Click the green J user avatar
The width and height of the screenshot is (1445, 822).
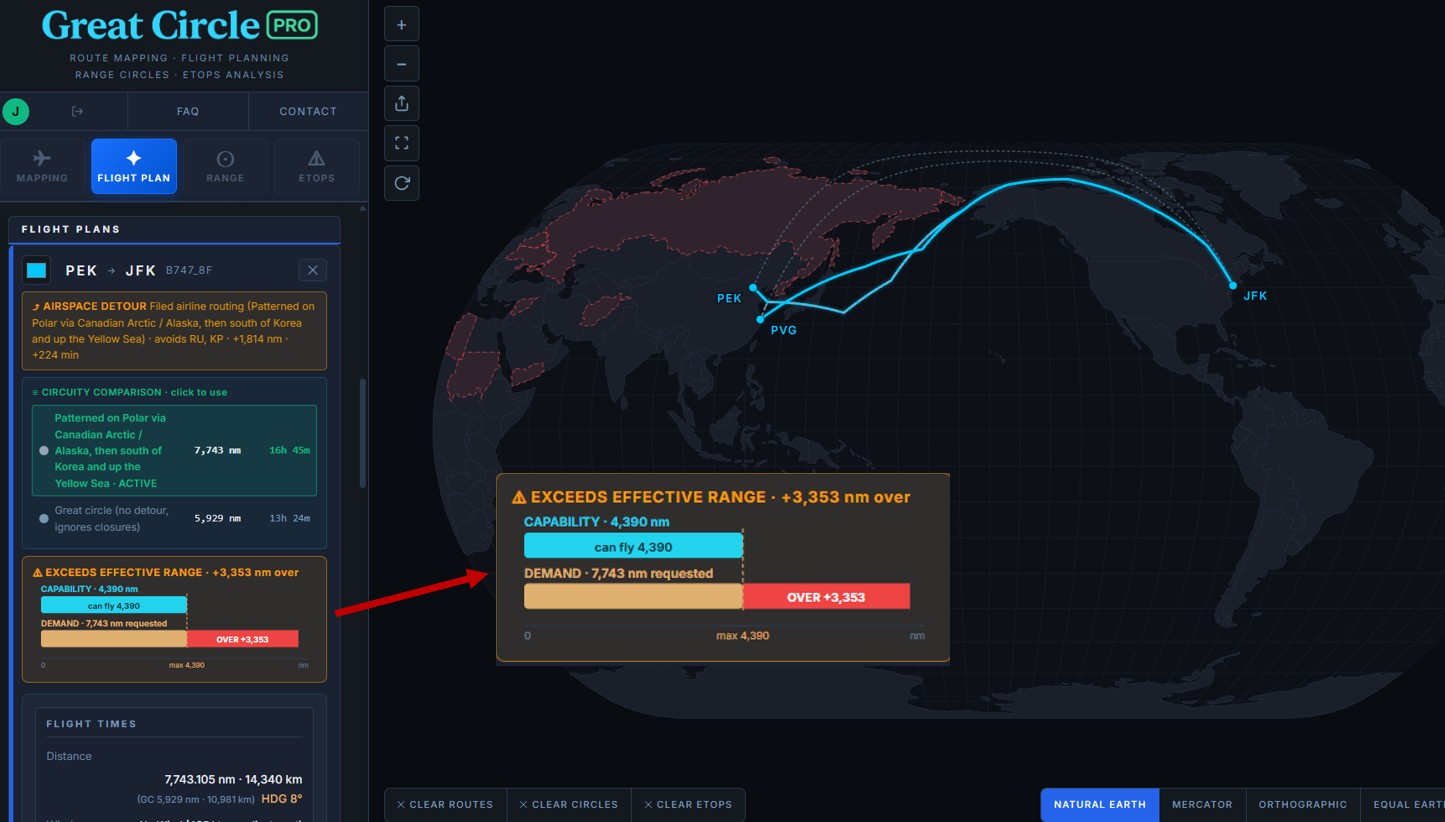tap(15, 112)
